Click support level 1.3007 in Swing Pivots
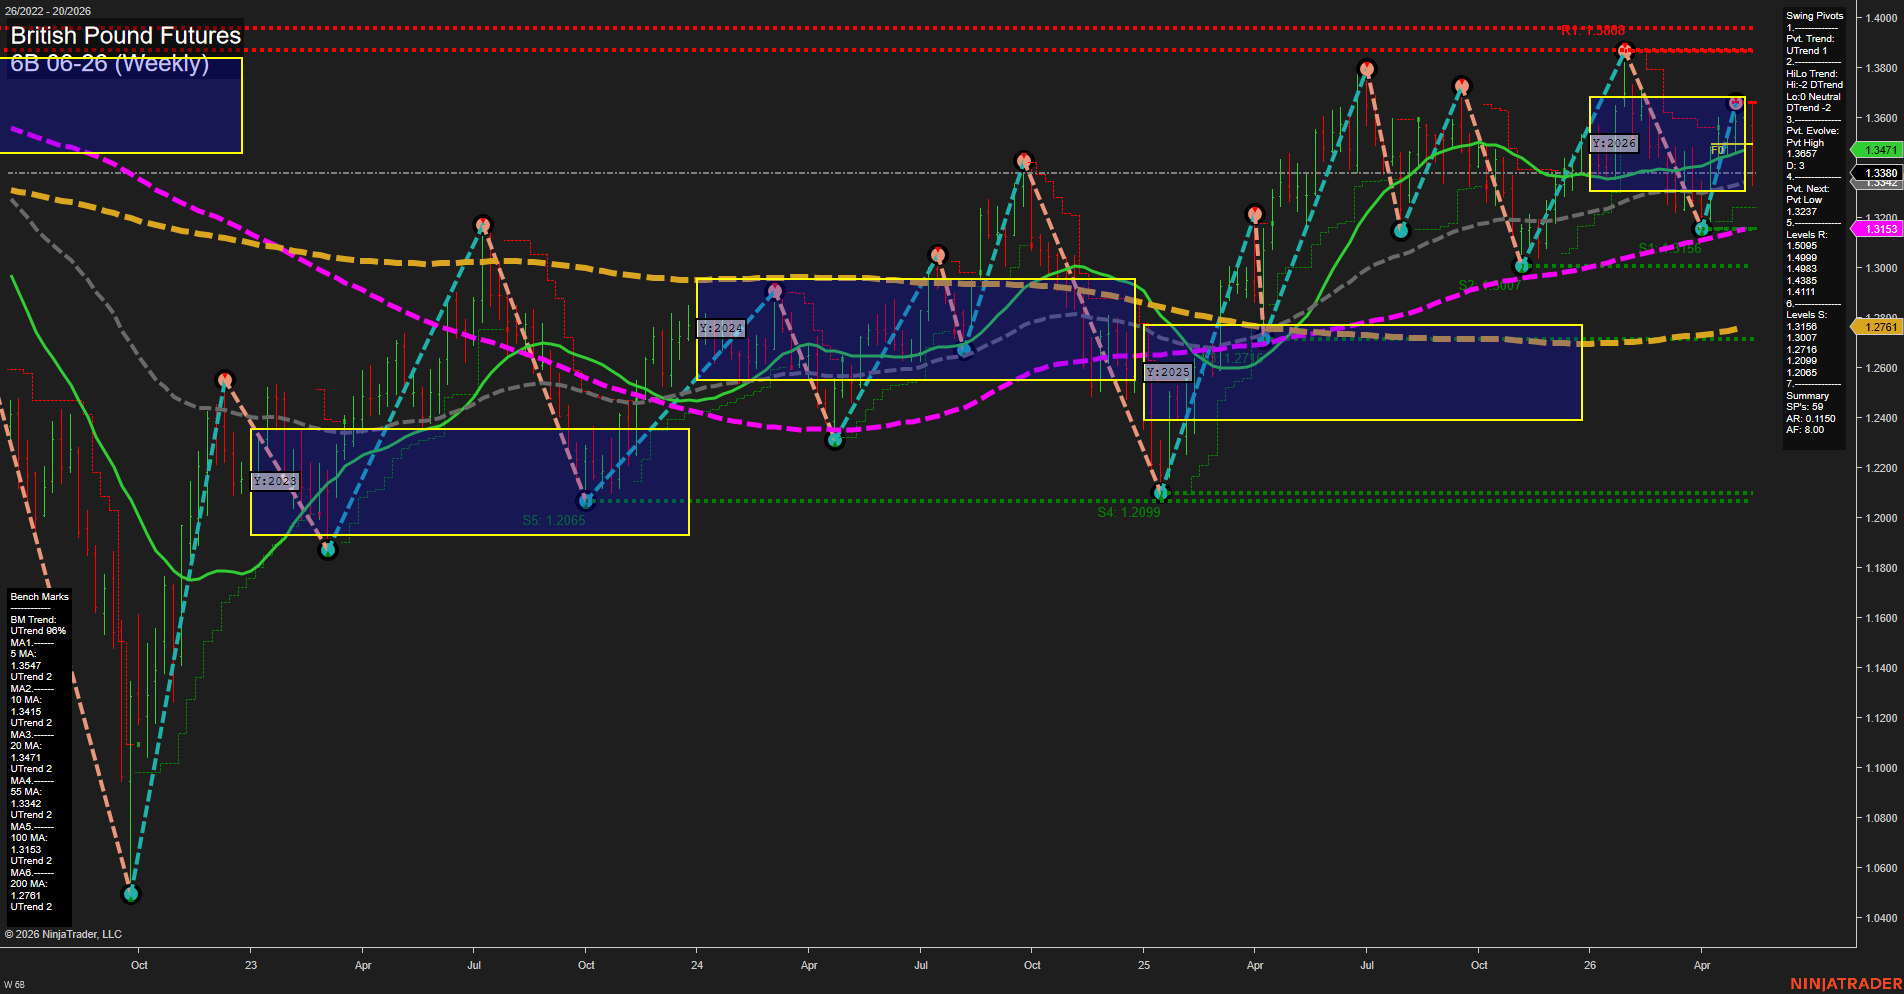1904x994 pixels. click(x=1801, y=338)
